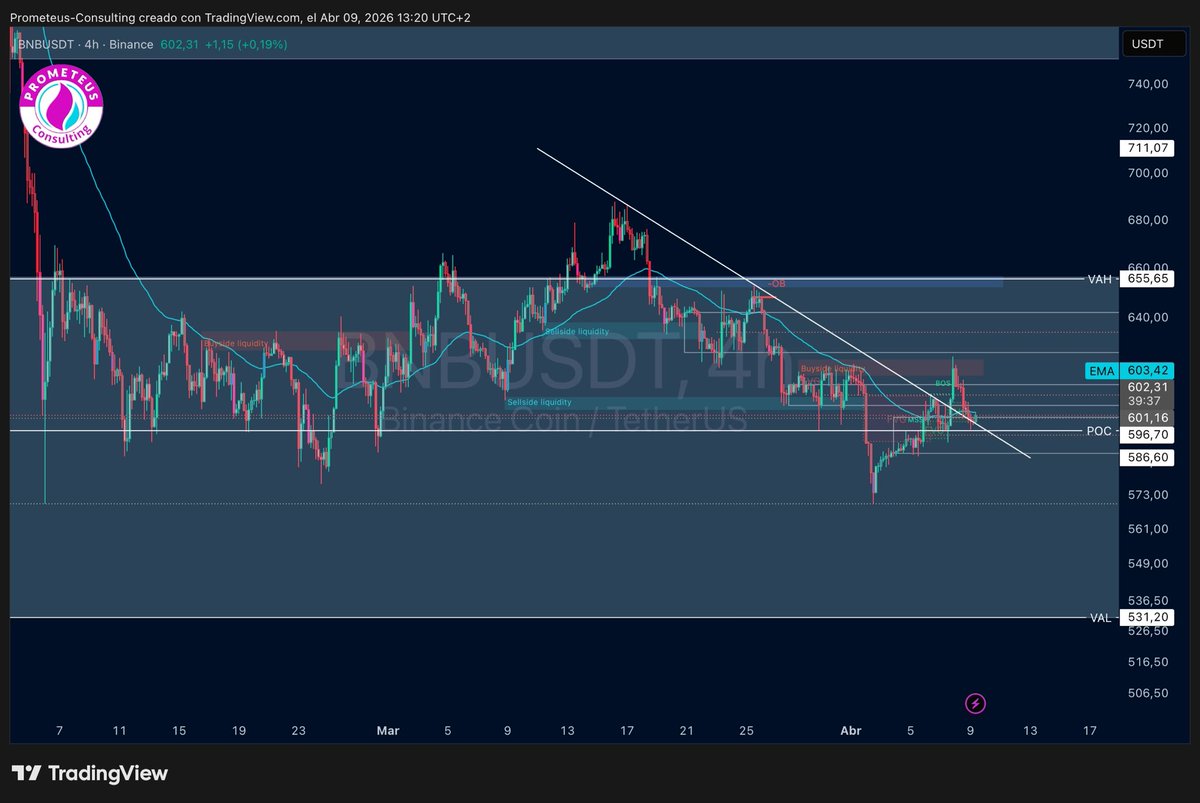The height and width of the screenshot is (803, 1200).
Task: Click the 586,60 price level label
Action: click(1146, 456)
